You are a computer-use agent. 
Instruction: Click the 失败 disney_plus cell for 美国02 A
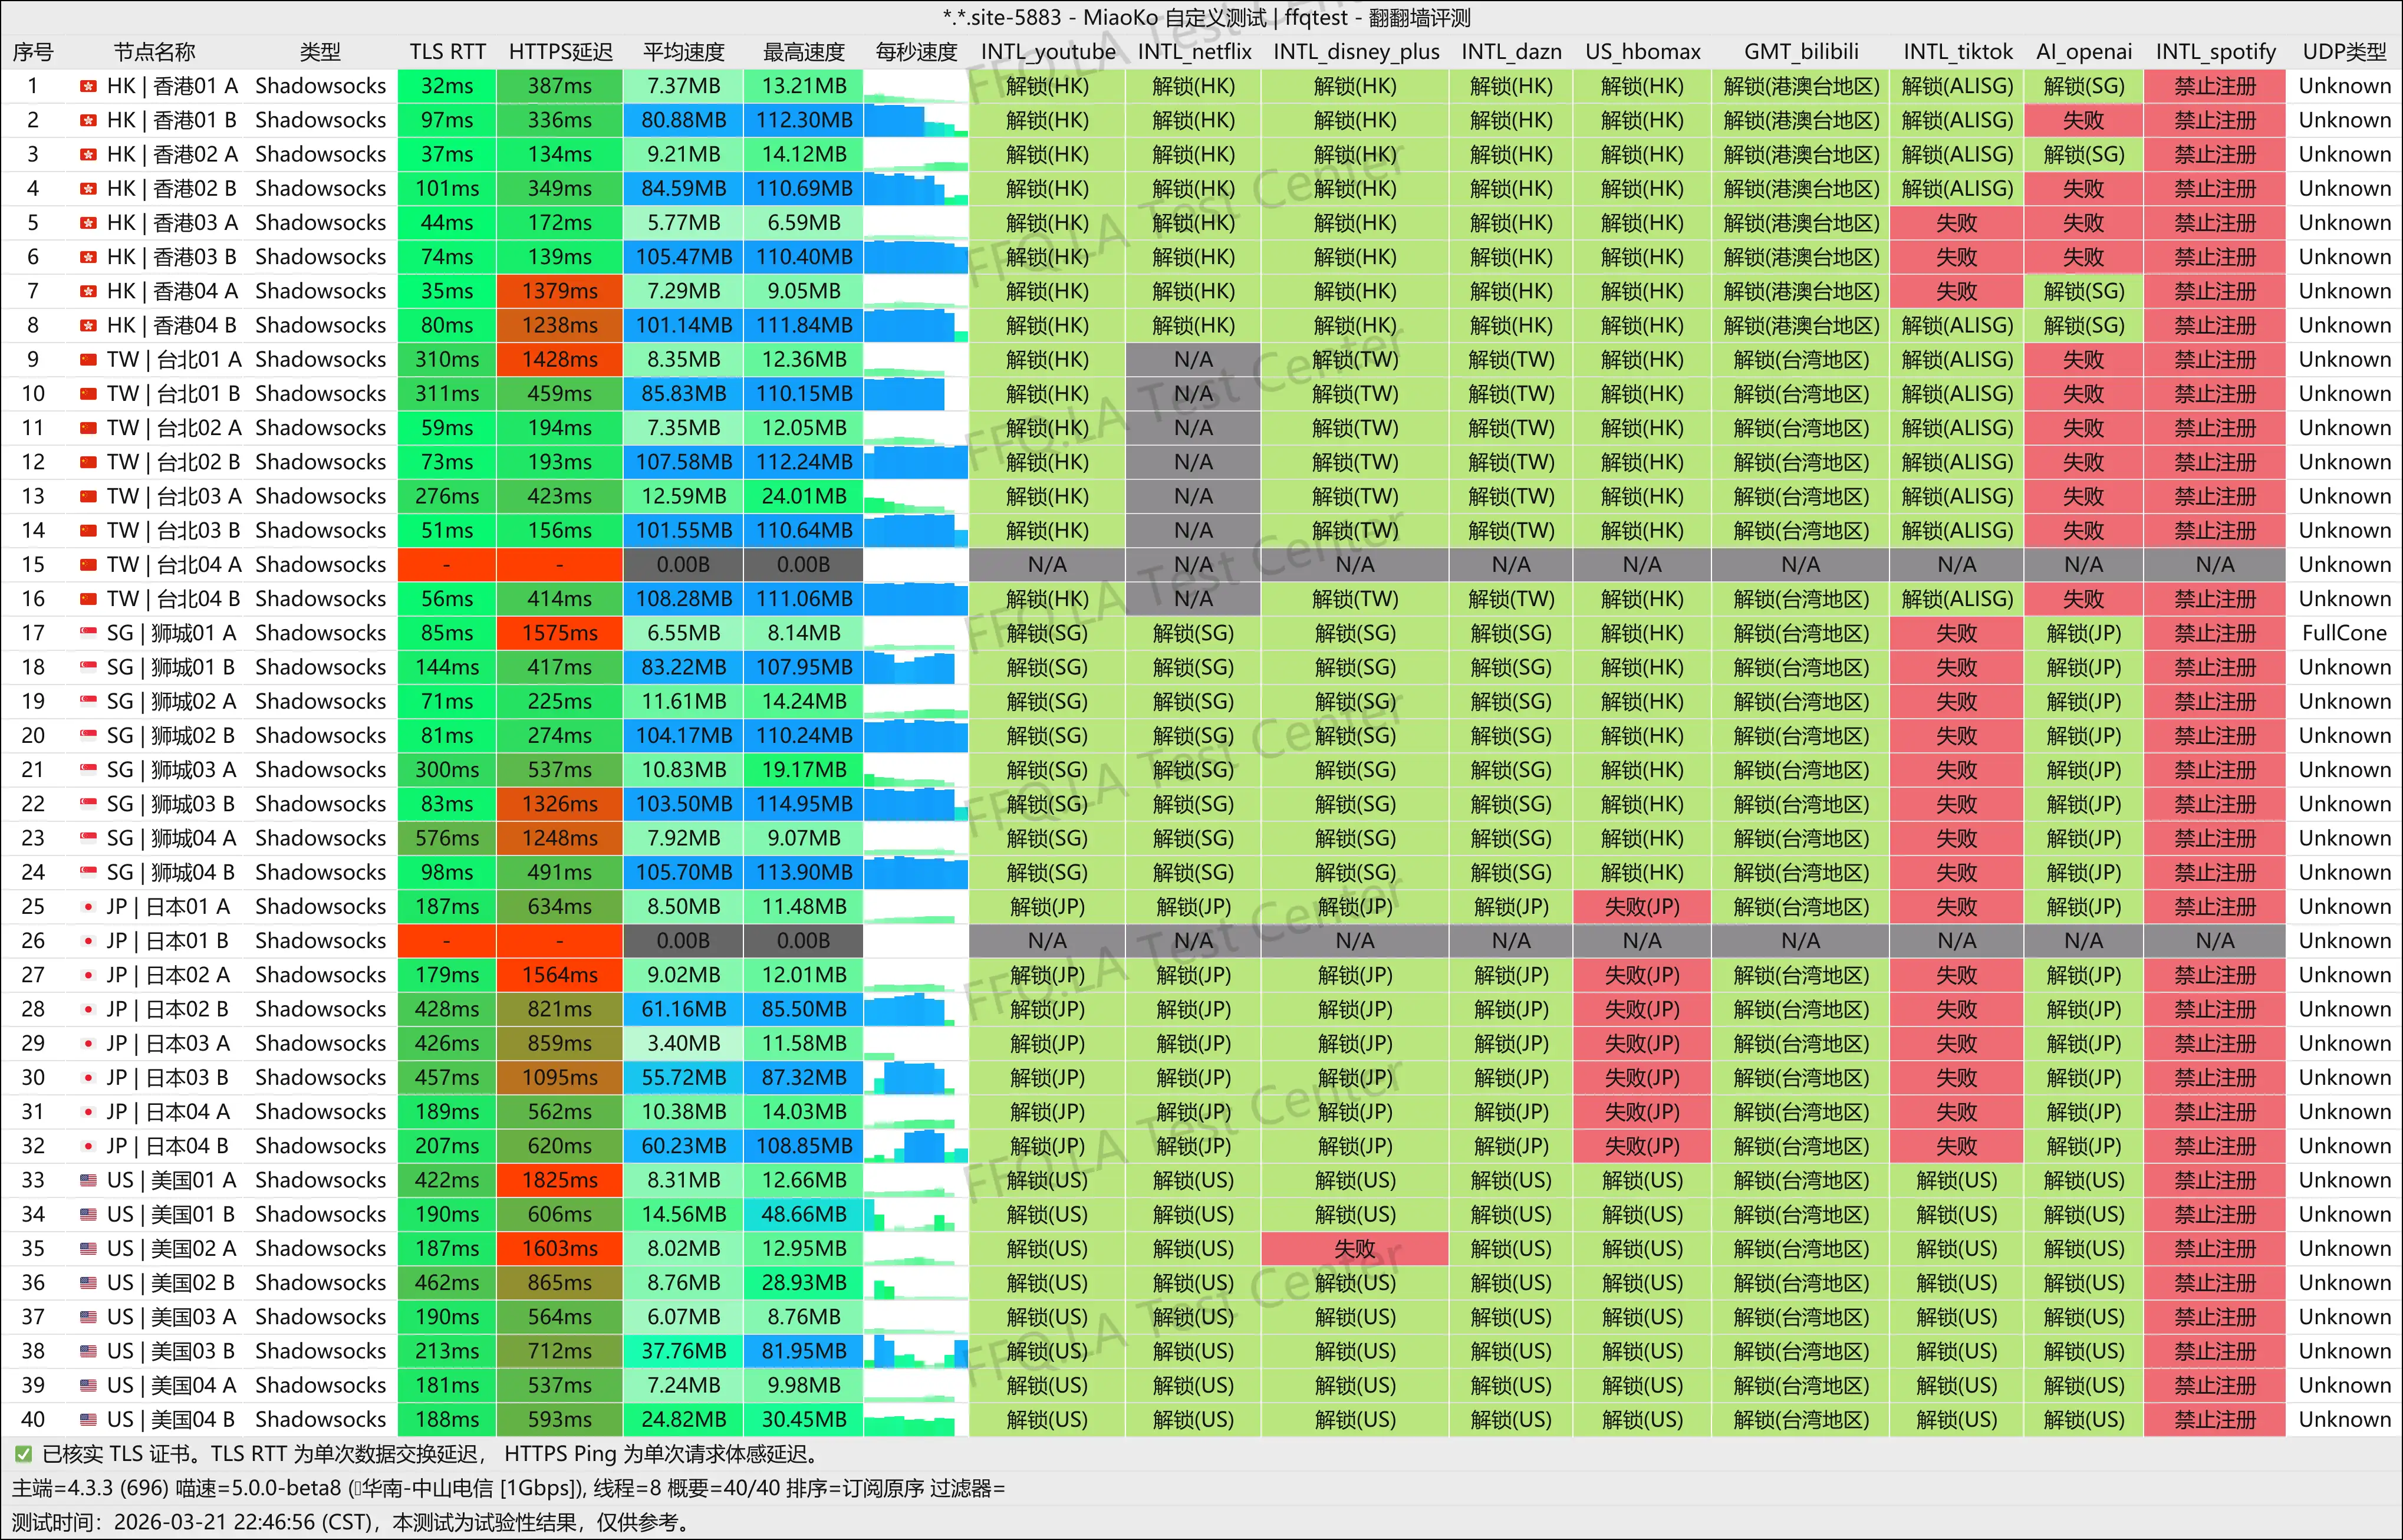[1354, 1249]
